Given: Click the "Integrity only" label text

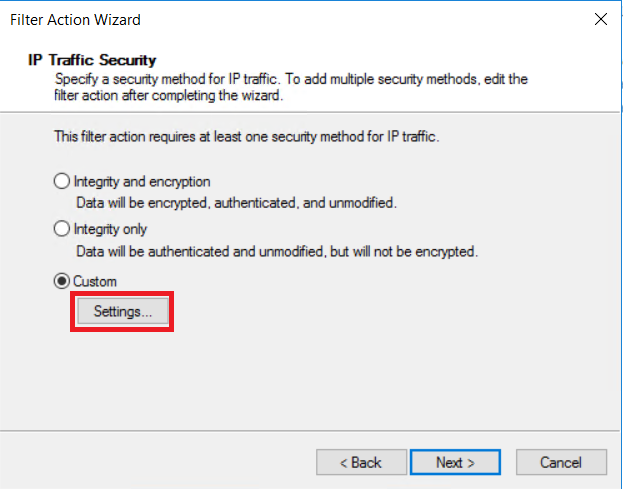Looking at the screenshot, I should pyautogui.click(x=111, y=229).
